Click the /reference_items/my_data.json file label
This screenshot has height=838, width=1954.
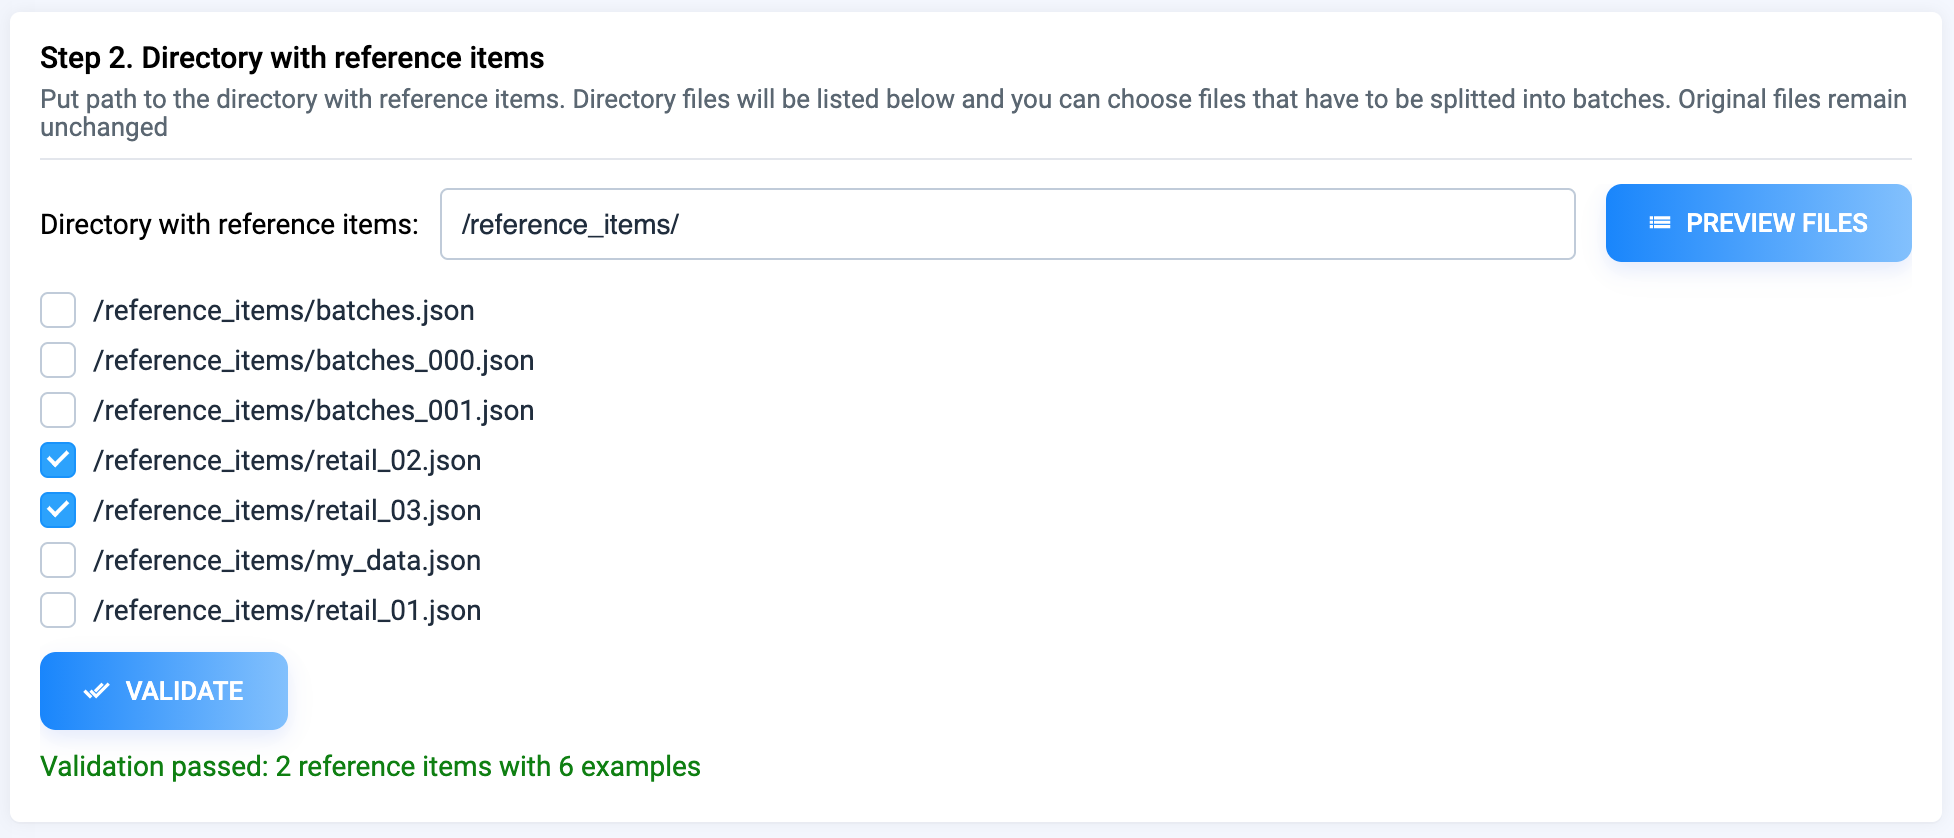pyautogui.click(x=287, y=561)
